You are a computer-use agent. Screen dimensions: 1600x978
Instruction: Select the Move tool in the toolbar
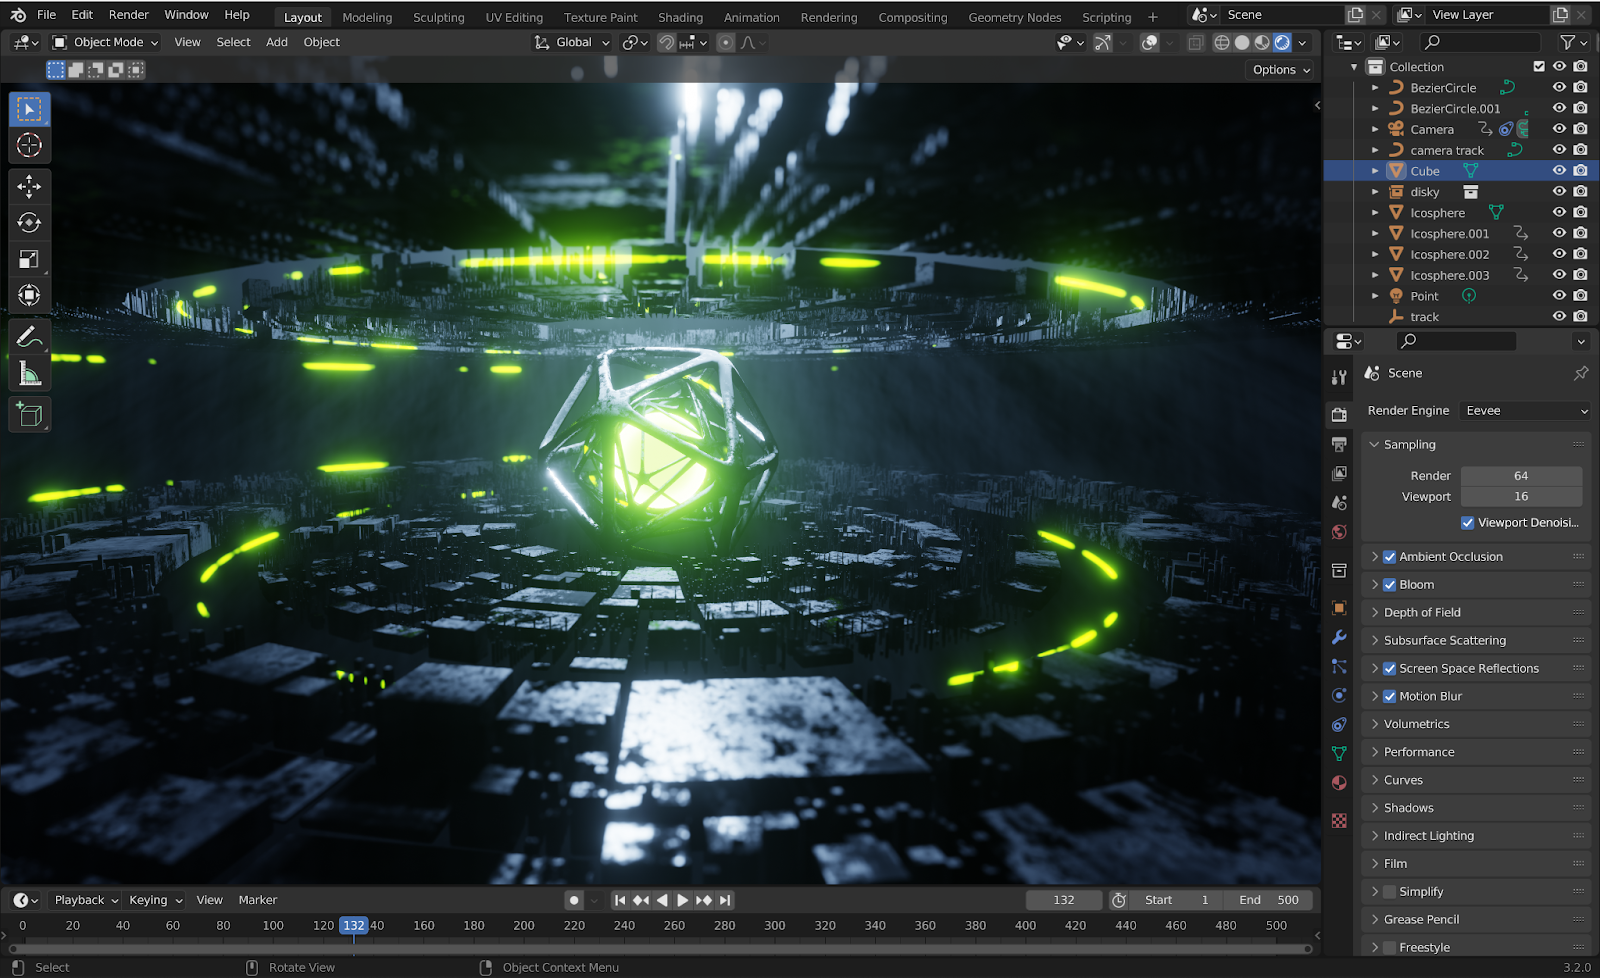click(x=29, y=186)
